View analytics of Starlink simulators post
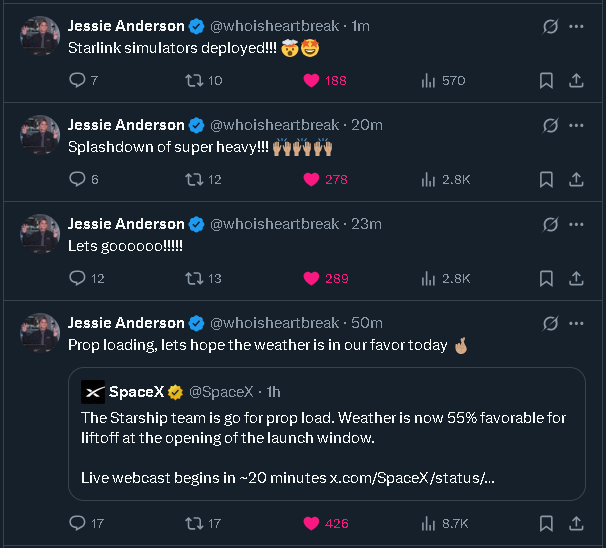The image size is (606, 548). pos(428,80)
